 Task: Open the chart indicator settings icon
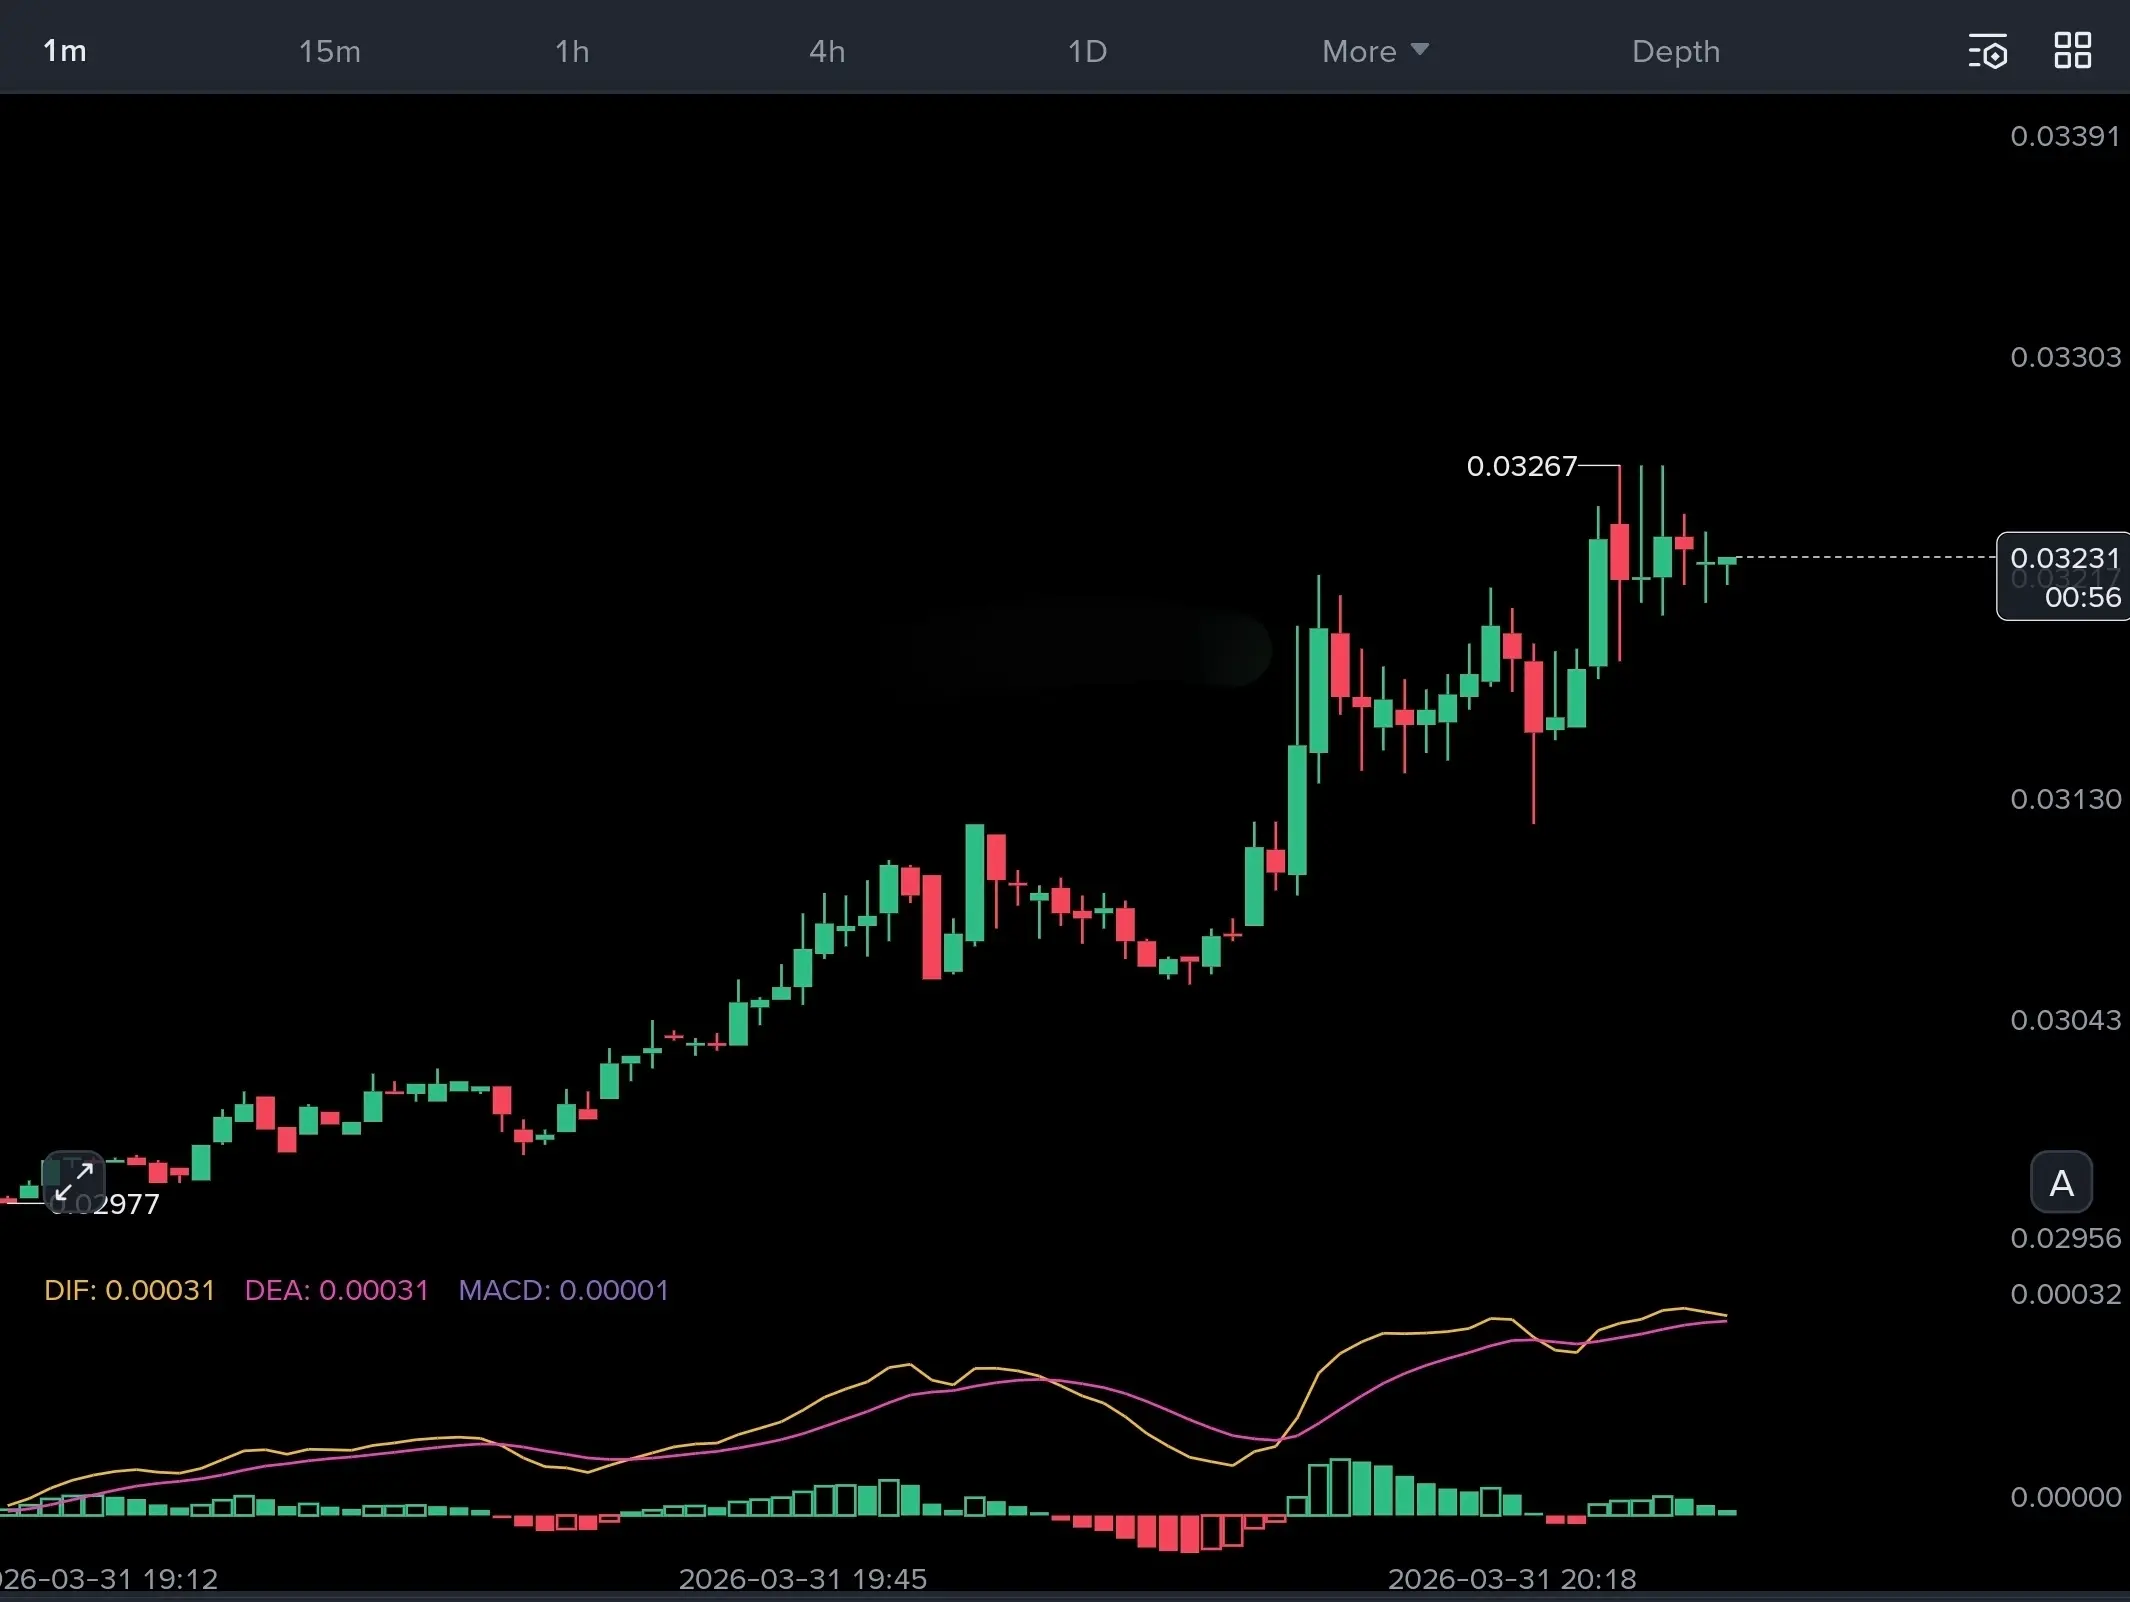[1987, 51]
